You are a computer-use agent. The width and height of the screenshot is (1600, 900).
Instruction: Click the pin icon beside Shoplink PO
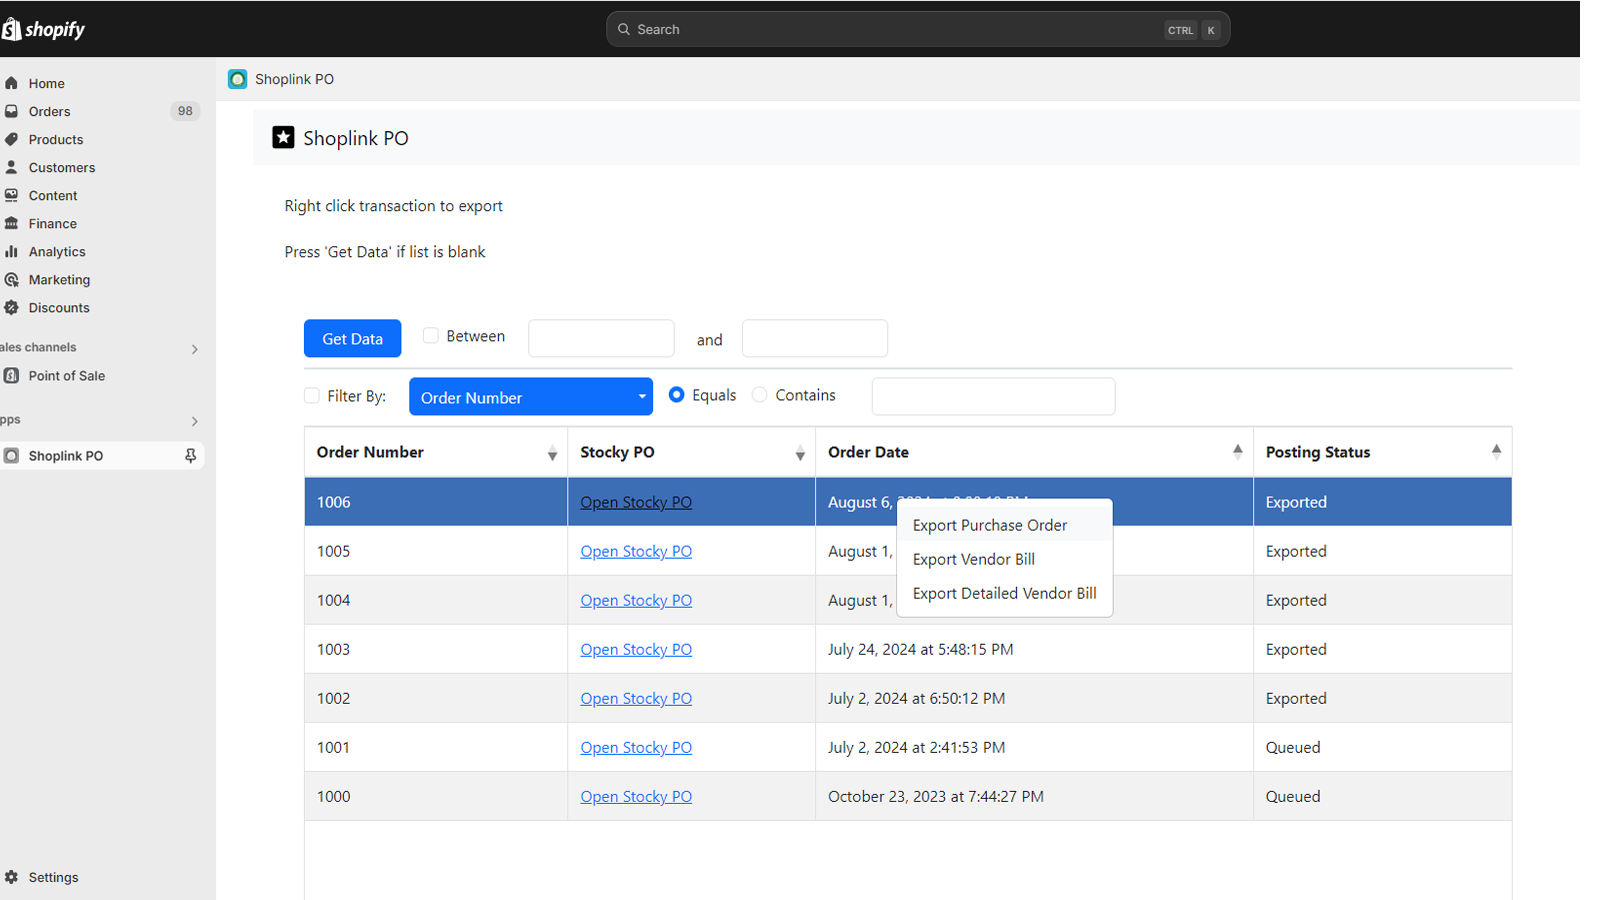(190, 455)
